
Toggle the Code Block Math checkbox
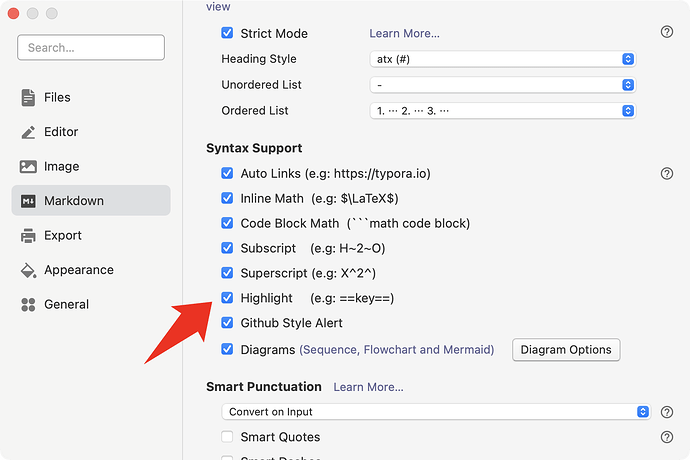[227, 223]
